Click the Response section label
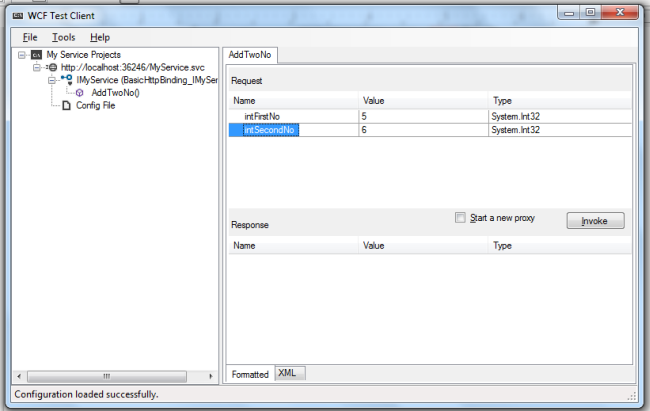The height and width of the screenshot is (411, 650). coord(250,225)
